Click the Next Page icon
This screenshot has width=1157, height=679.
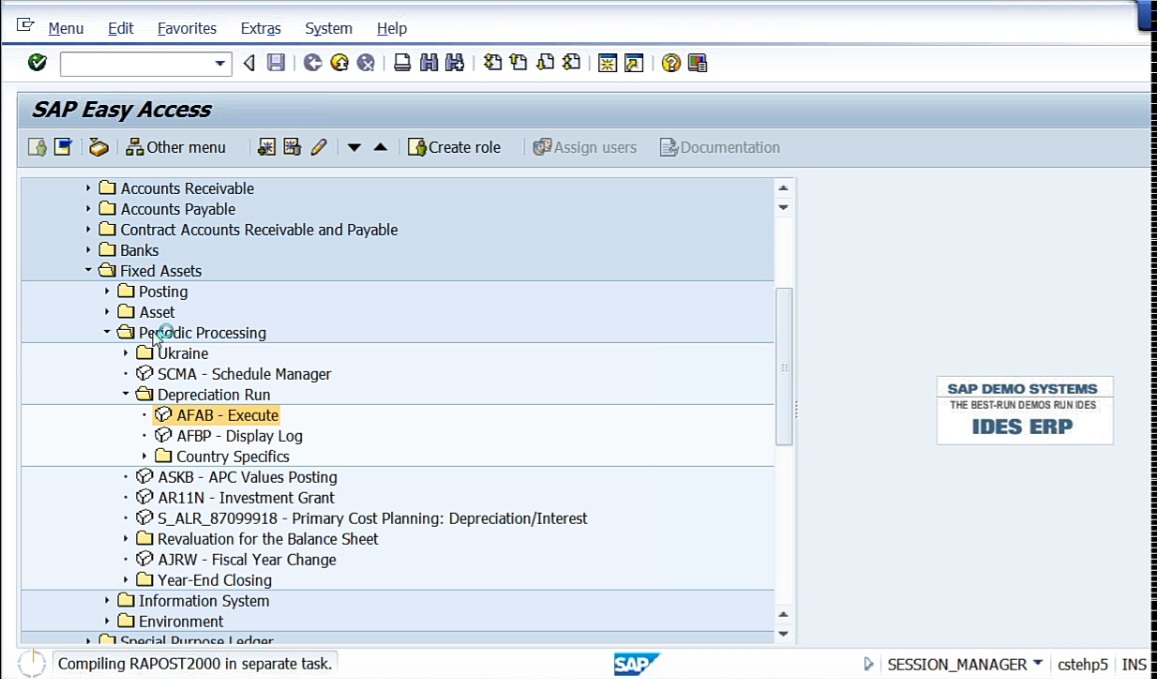(x=545, y=63)
